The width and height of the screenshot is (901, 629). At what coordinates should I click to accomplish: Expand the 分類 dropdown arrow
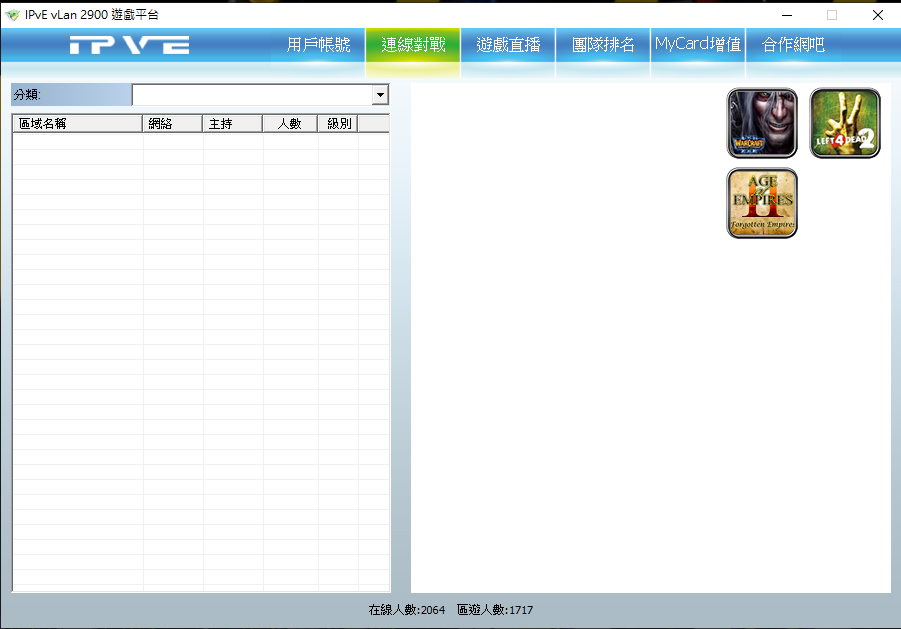coord(380,95)
